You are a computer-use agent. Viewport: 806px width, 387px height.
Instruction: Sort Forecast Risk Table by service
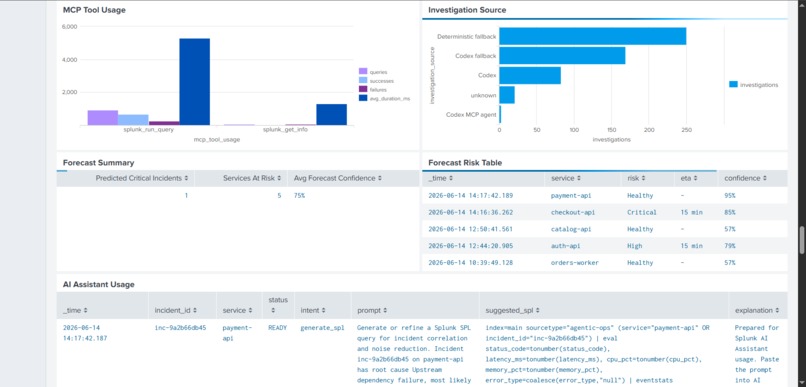566,178
